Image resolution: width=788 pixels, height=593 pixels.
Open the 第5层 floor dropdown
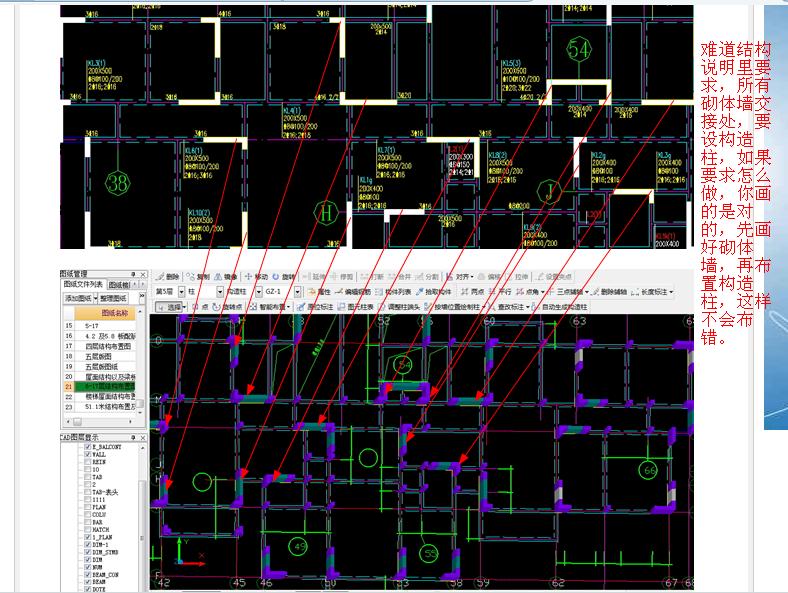click(x=181, y=291)
